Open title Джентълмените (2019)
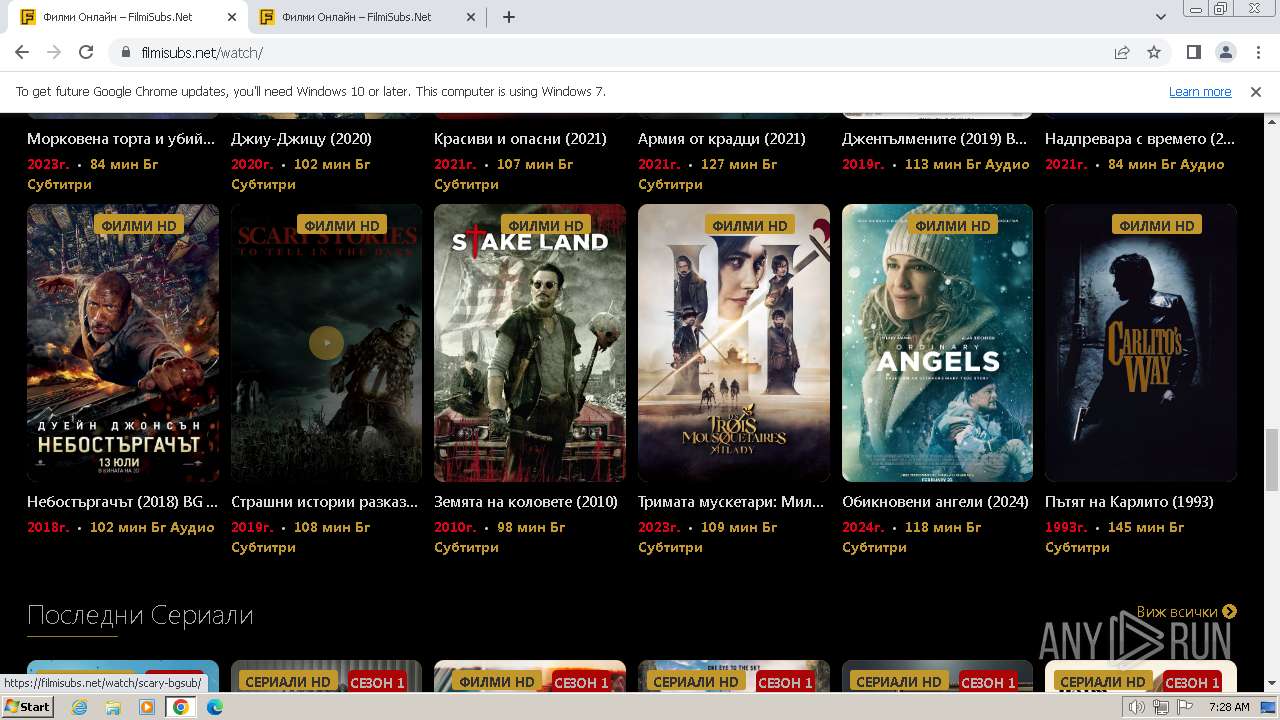The width and height of the screenshot is (1280, 720). tap(934, 139)
